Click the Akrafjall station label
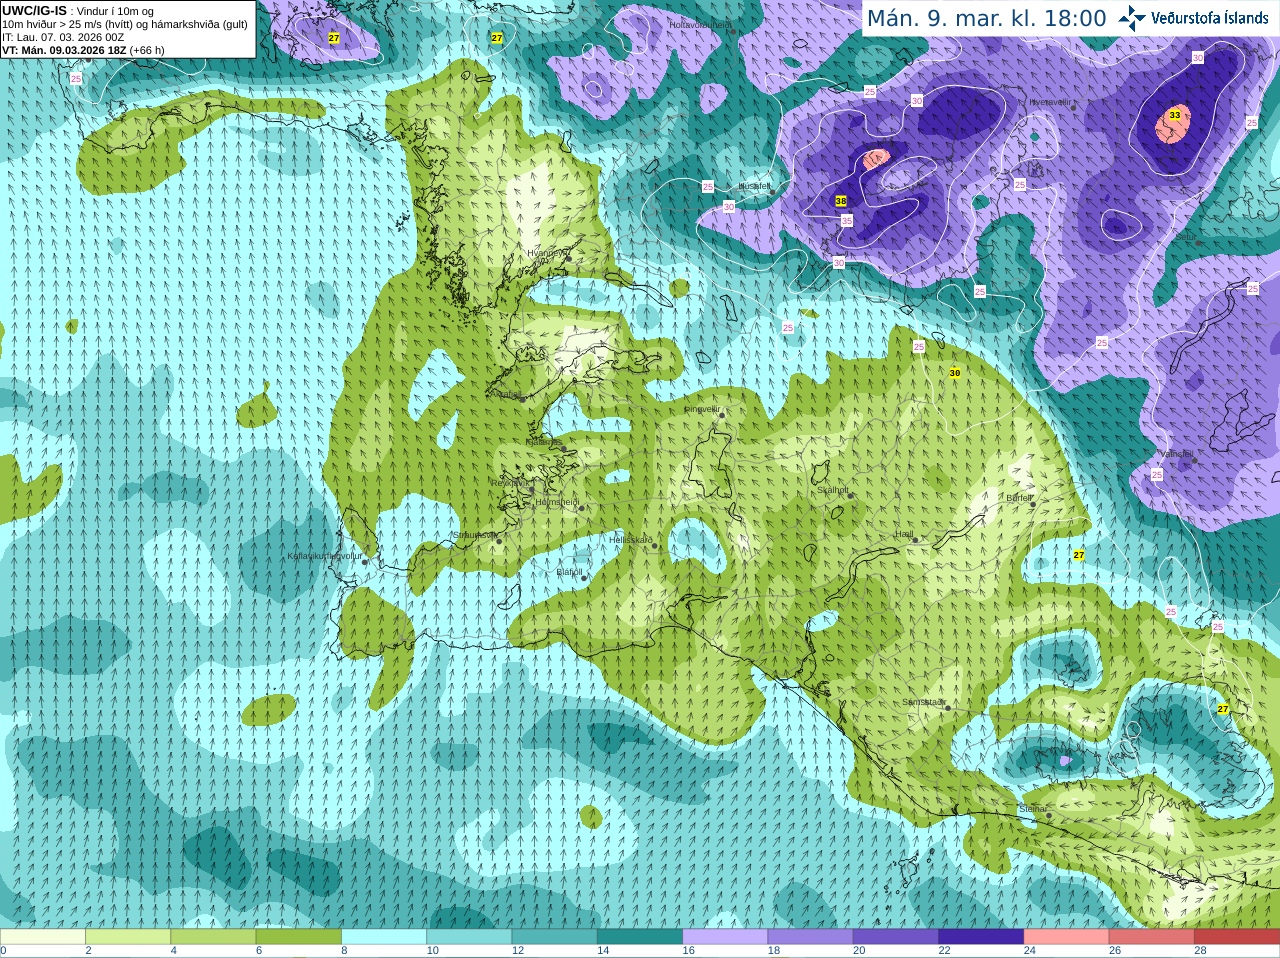The height and width of the screenshot is (958, 1280). coord(507,395)
